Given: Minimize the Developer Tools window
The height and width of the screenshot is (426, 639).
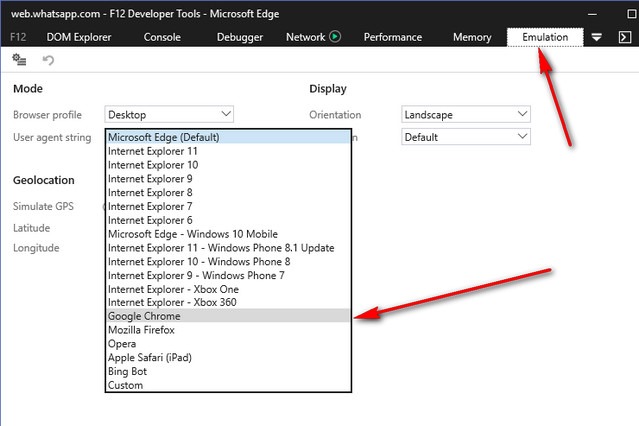Looking at the screenshot, I should pos(593,14).
